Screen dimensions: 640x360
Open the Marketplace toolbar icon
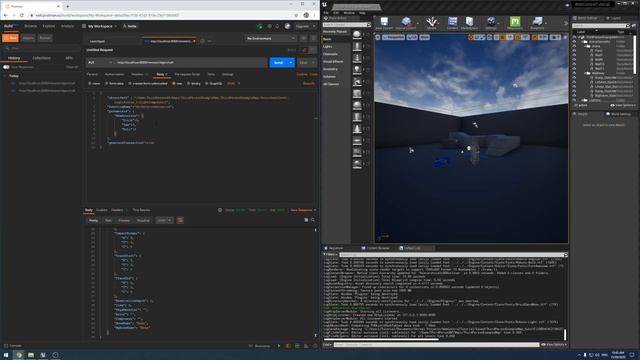click(x=469, y=22)
